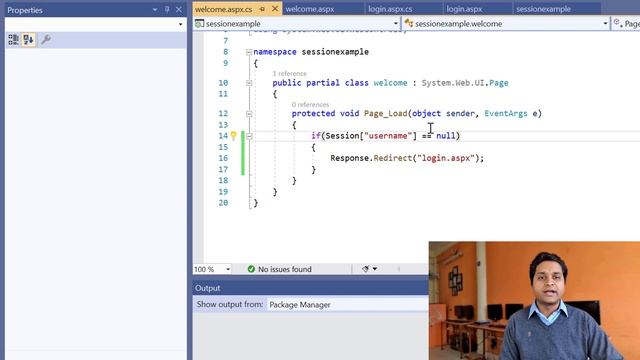Switch to the welcome.aspx tab
The height and width of the screenshot is (360, 640).
point(310,9)
